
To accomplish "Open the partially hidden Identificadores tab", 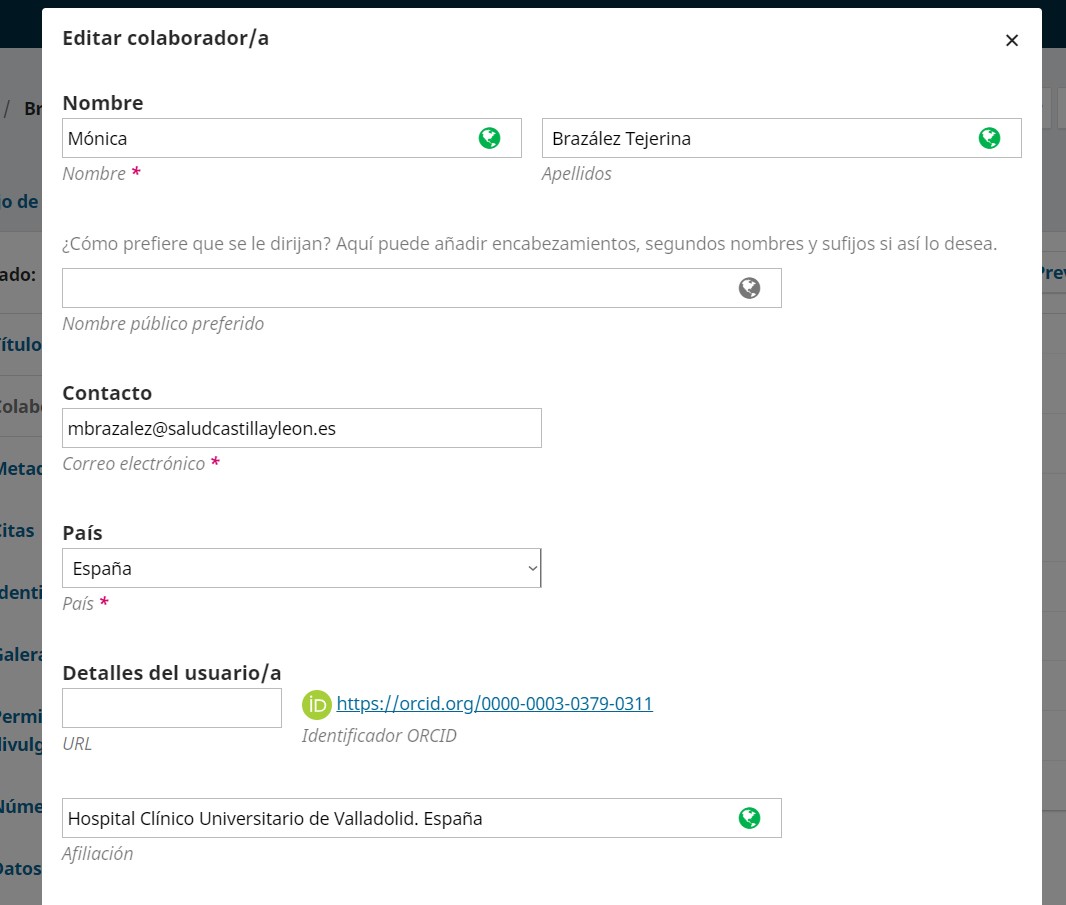I will click(x=20, y=592).
